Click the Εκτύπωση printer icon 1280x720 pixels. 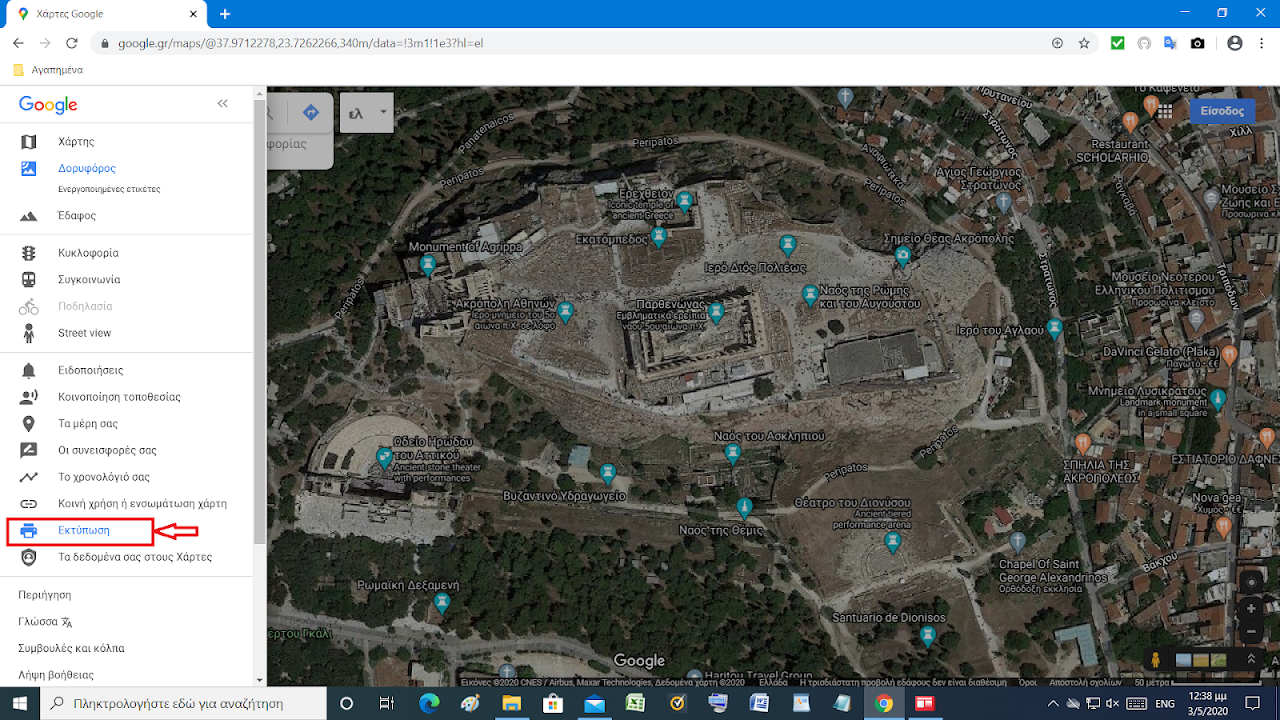point(29,531)
